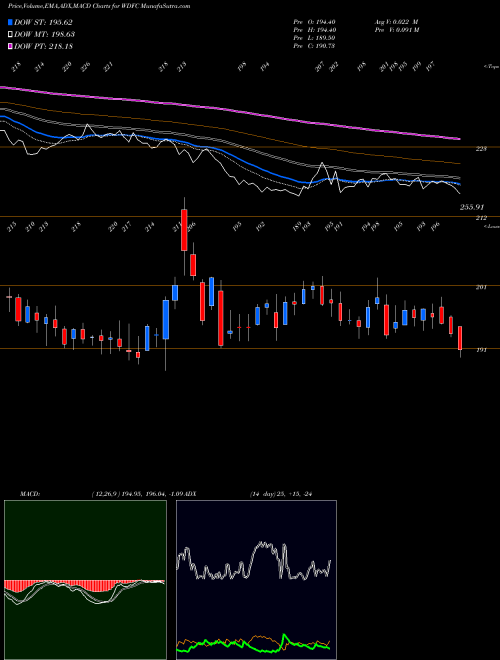
Task: Click the 'Pre C: 190.73' value
Action: (314, 46)
